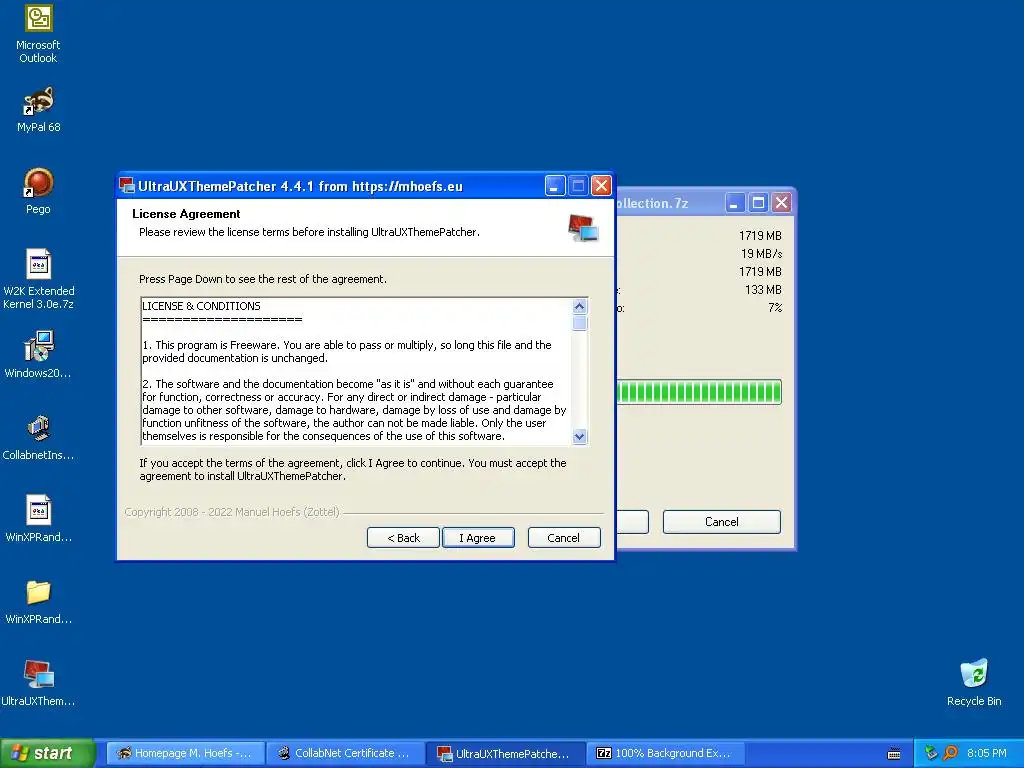Click the 7% value in 7z window

775,308
